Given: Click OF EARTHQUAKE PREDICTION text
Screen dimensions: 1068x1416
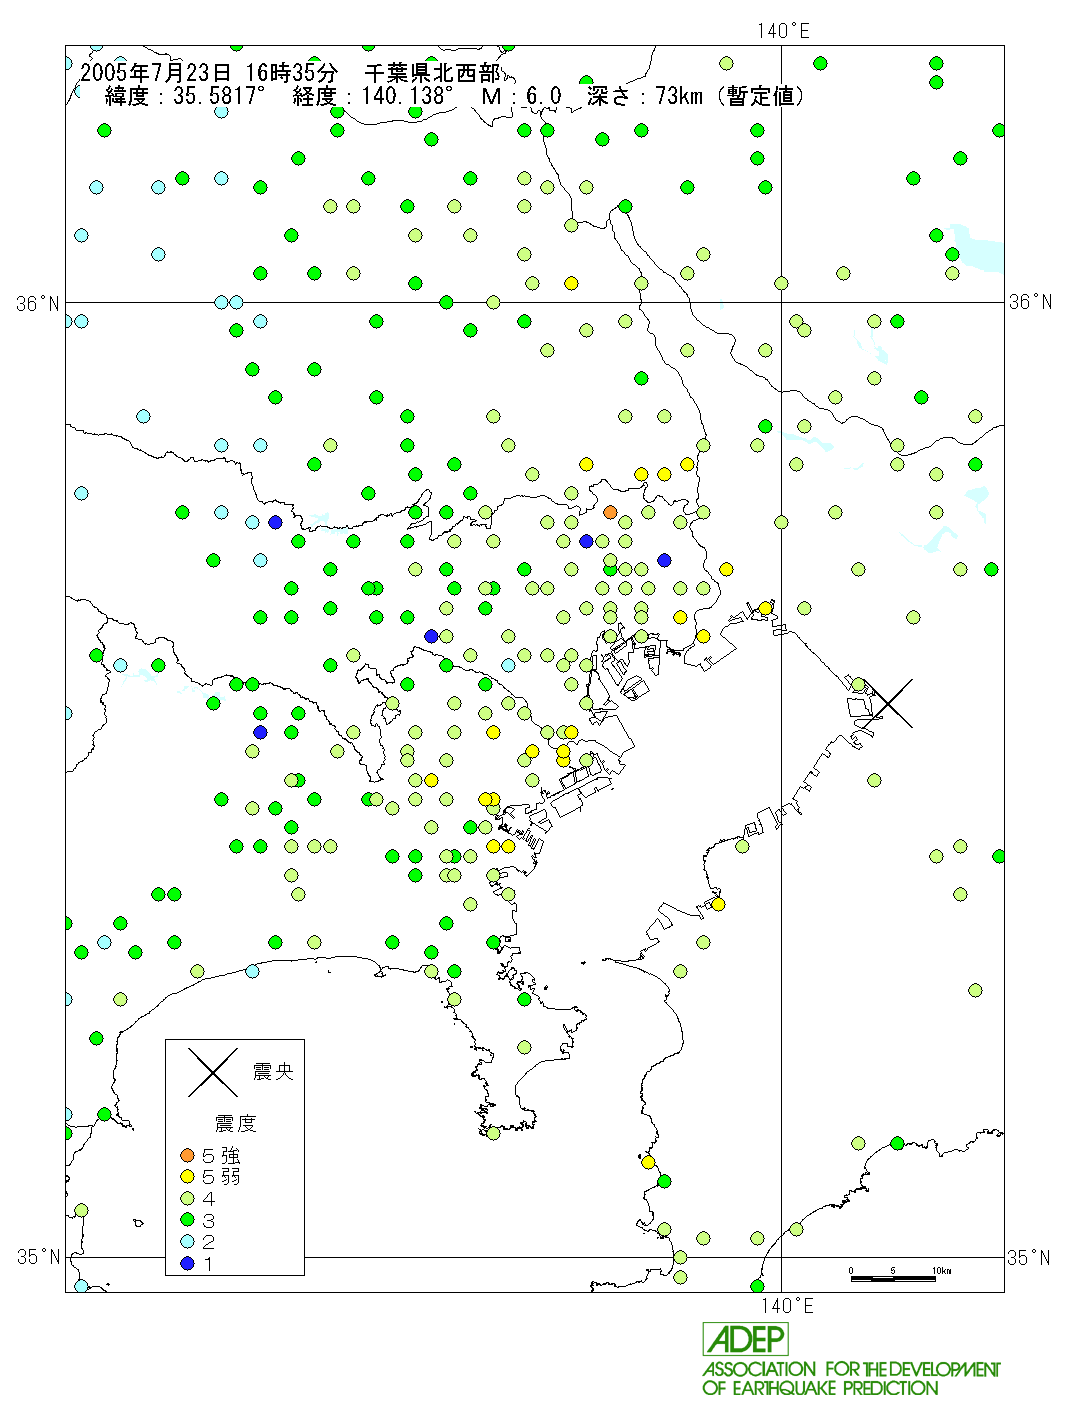Looking at the screenshot, I should click(820, 1388).
